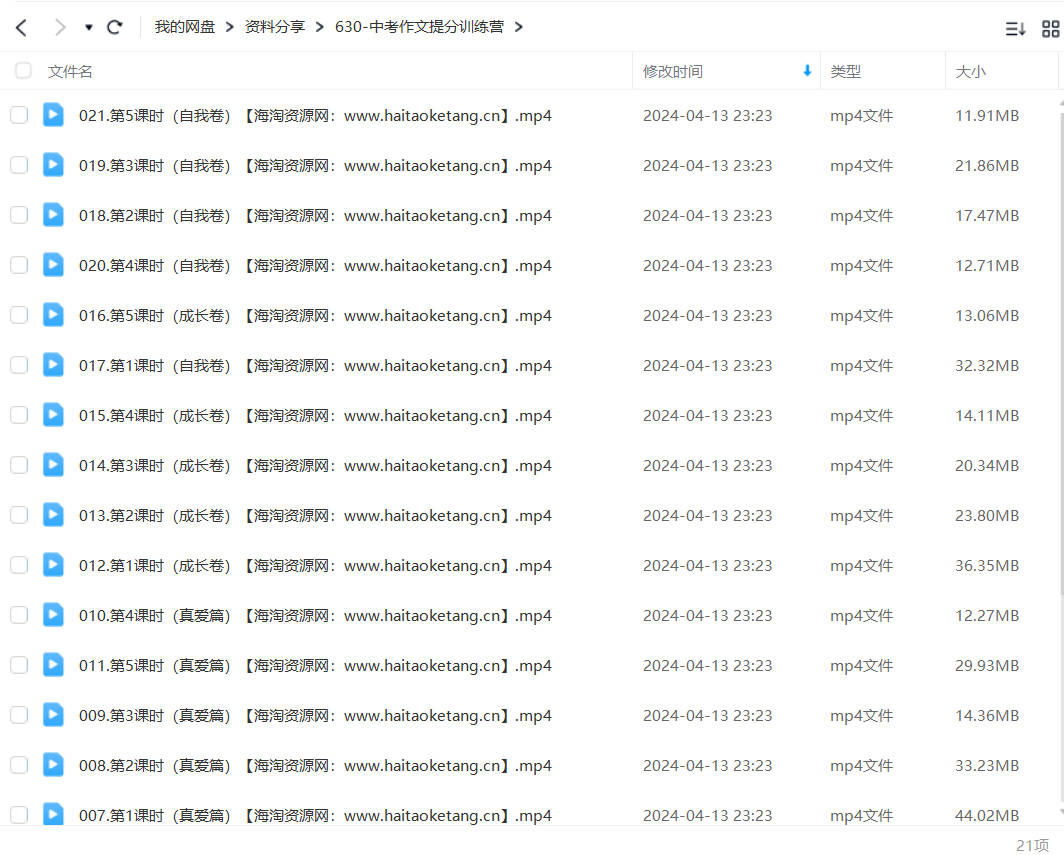Viewport: 1064px width, 855px height.
Task: Open file name 009.第3课时（真爱篇）
Action: click(315, 715)
